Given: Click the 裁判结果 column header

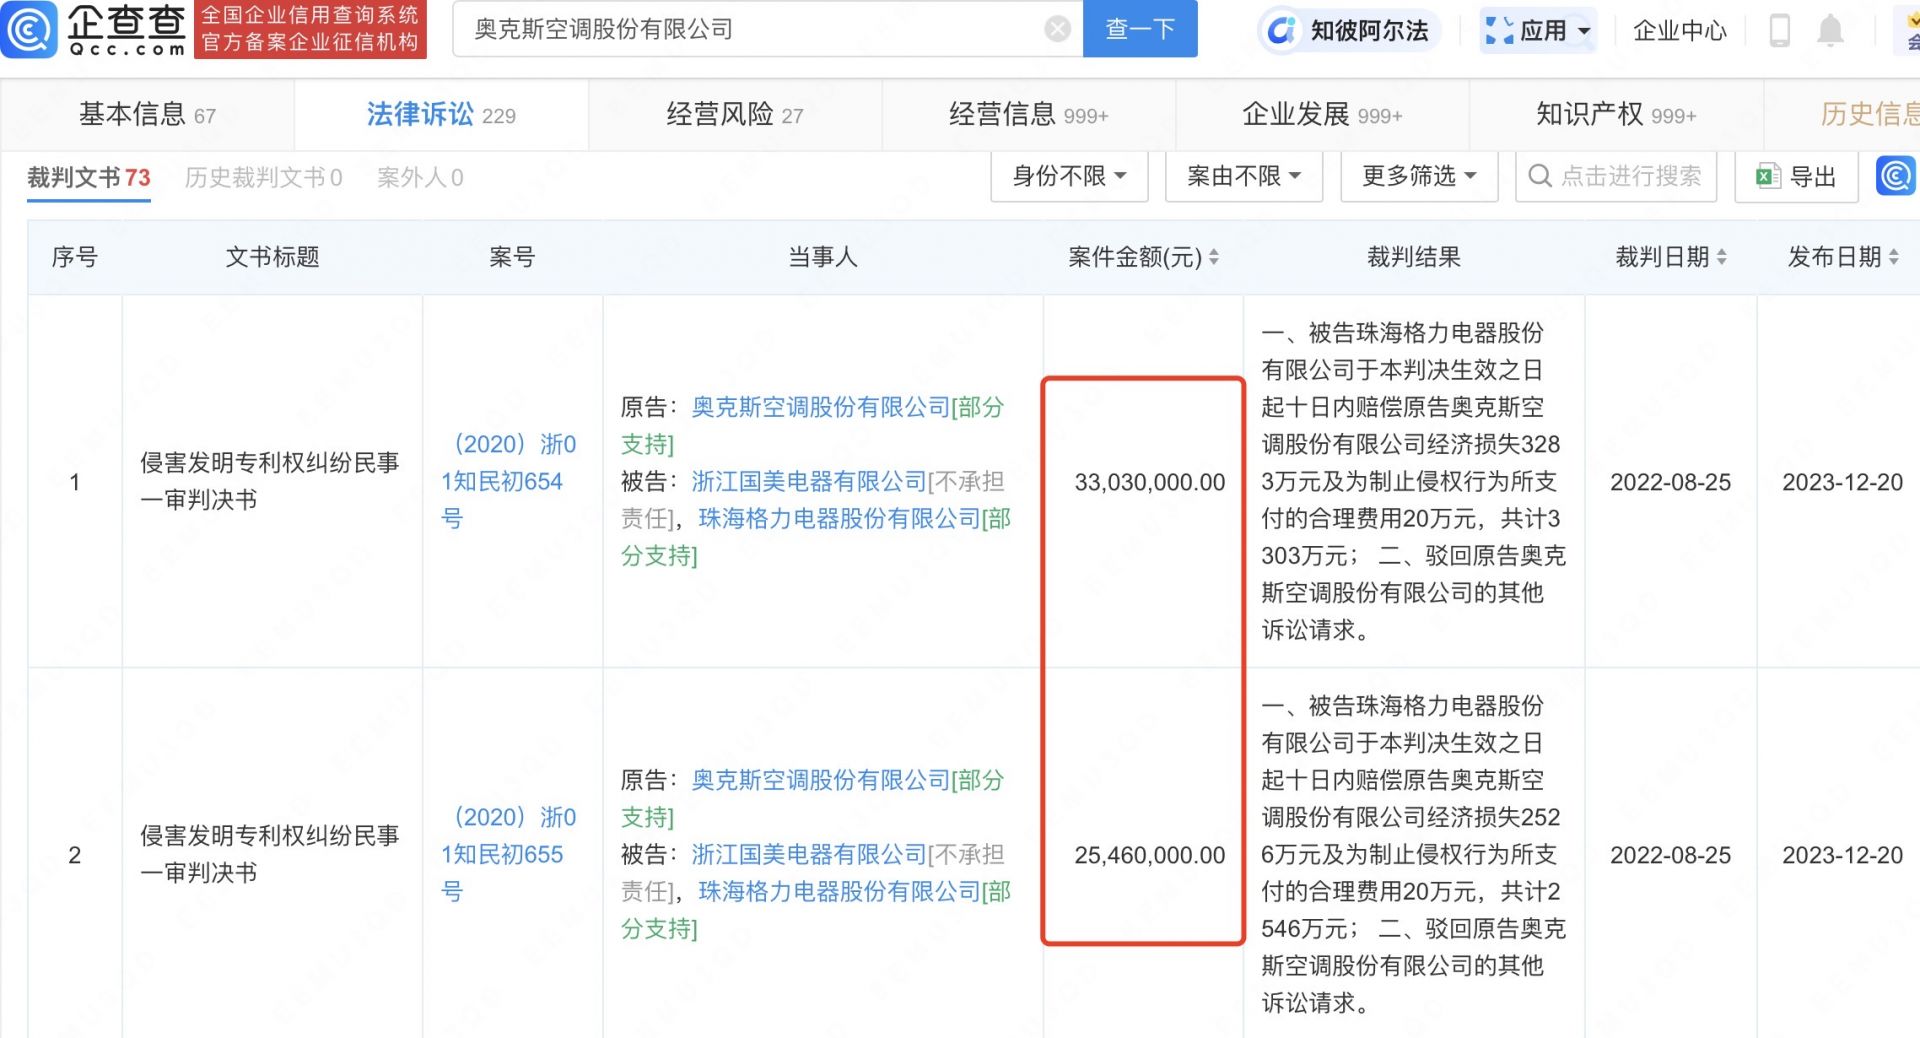Looking at the screenshot, I should (x=1414, y=257).
